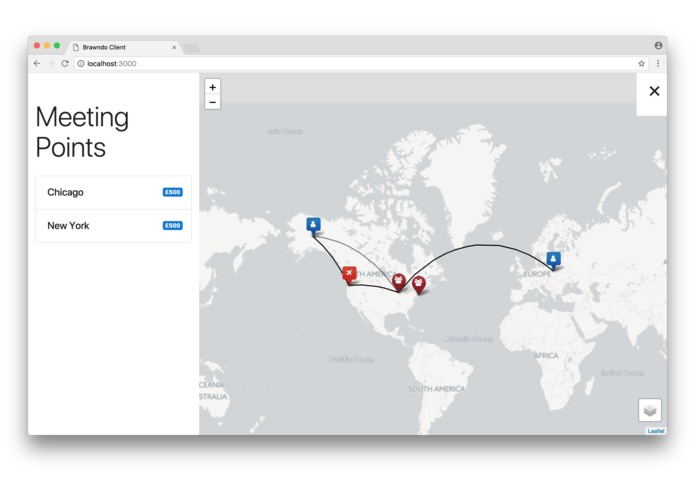Screen dimensions: 695x494
Task: Close the Brawndo Client tab
Action: (x=174, y=47)
